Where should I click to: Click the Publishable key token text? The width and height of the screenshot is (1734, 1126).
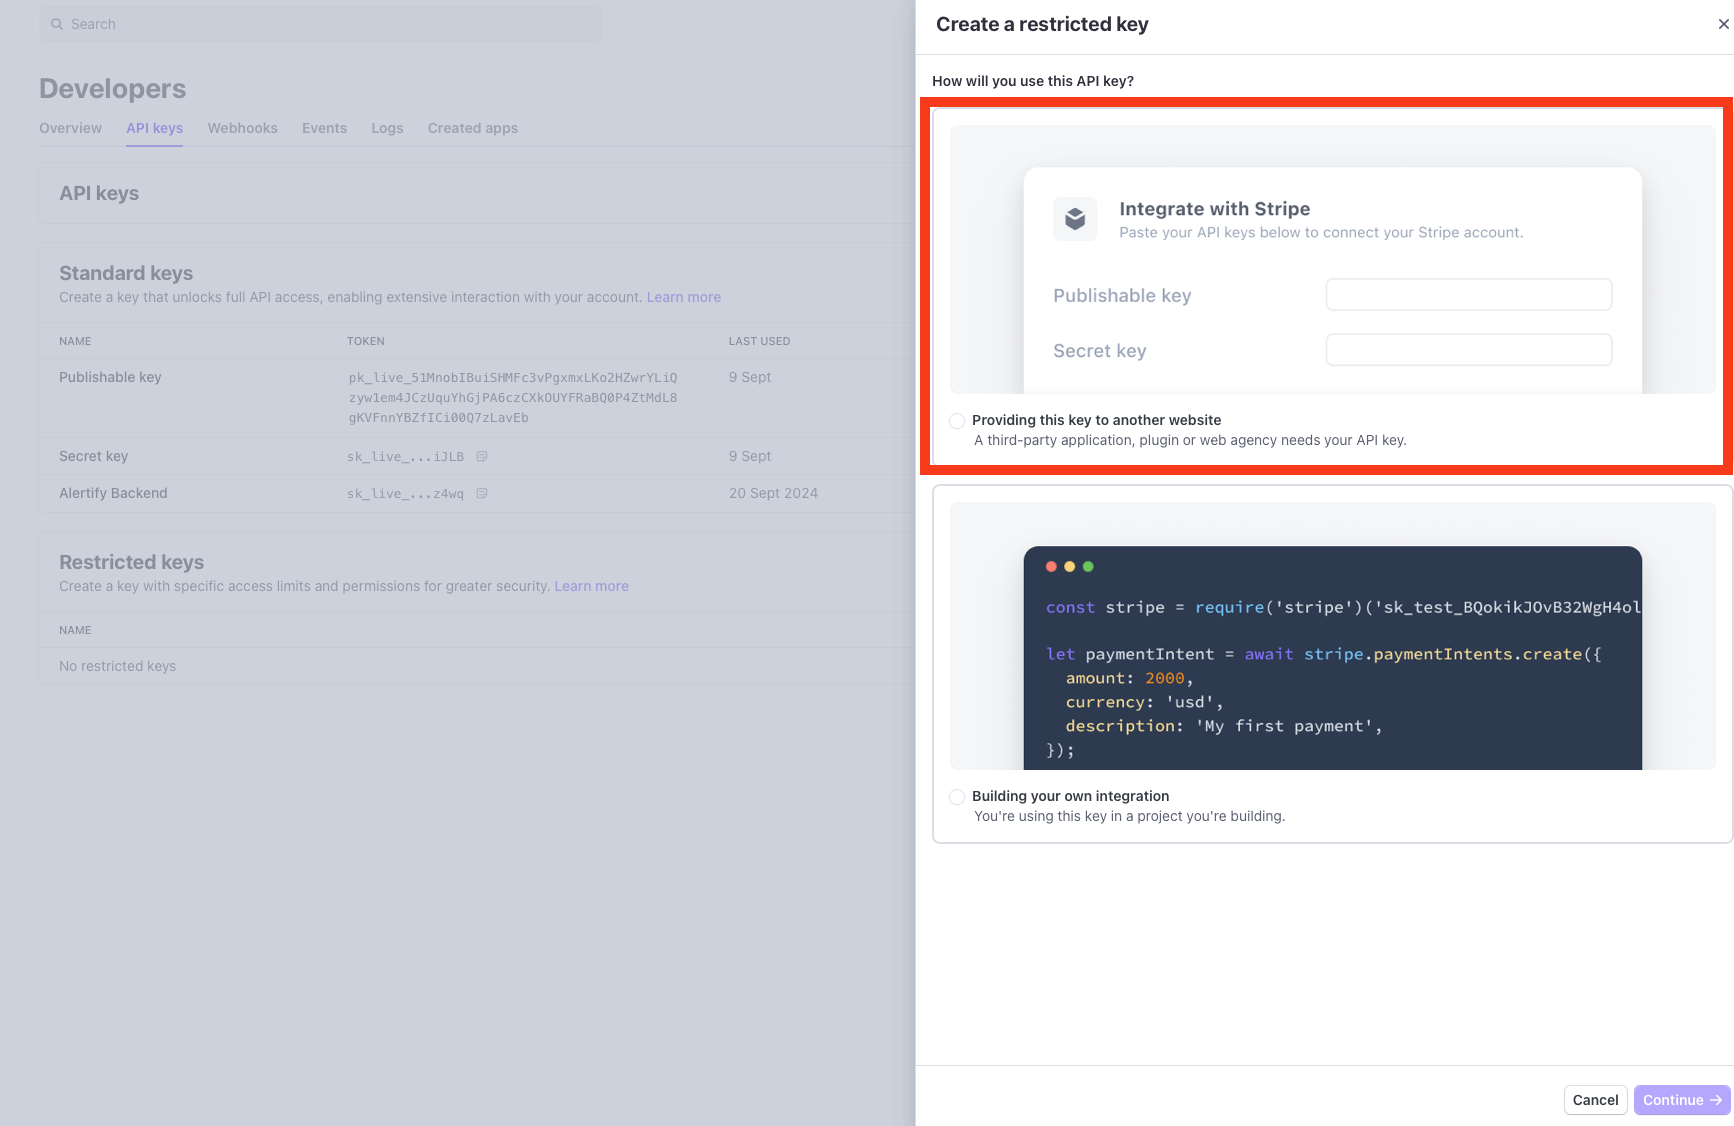point(513,397)
